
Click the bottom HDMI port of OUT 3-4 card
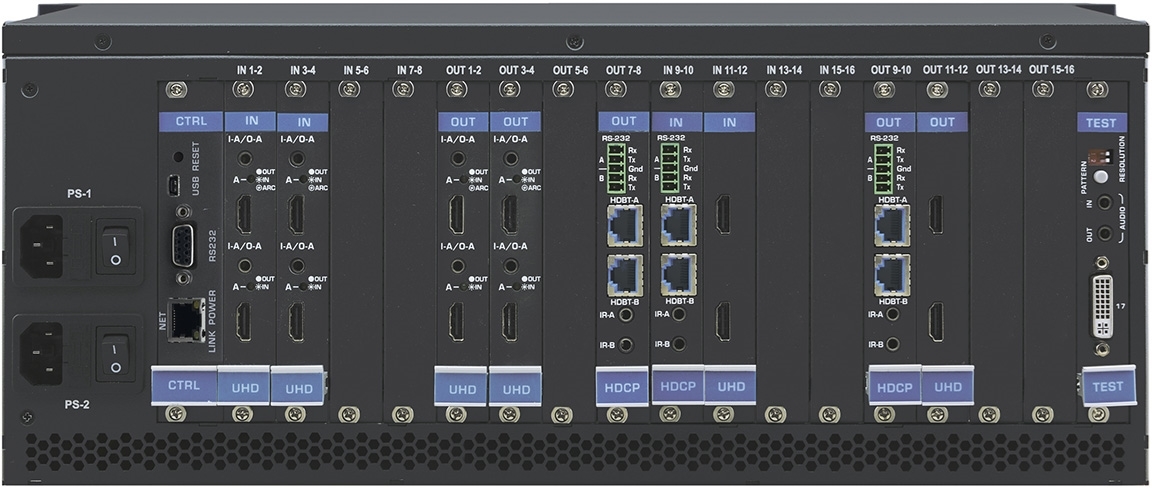510,321
